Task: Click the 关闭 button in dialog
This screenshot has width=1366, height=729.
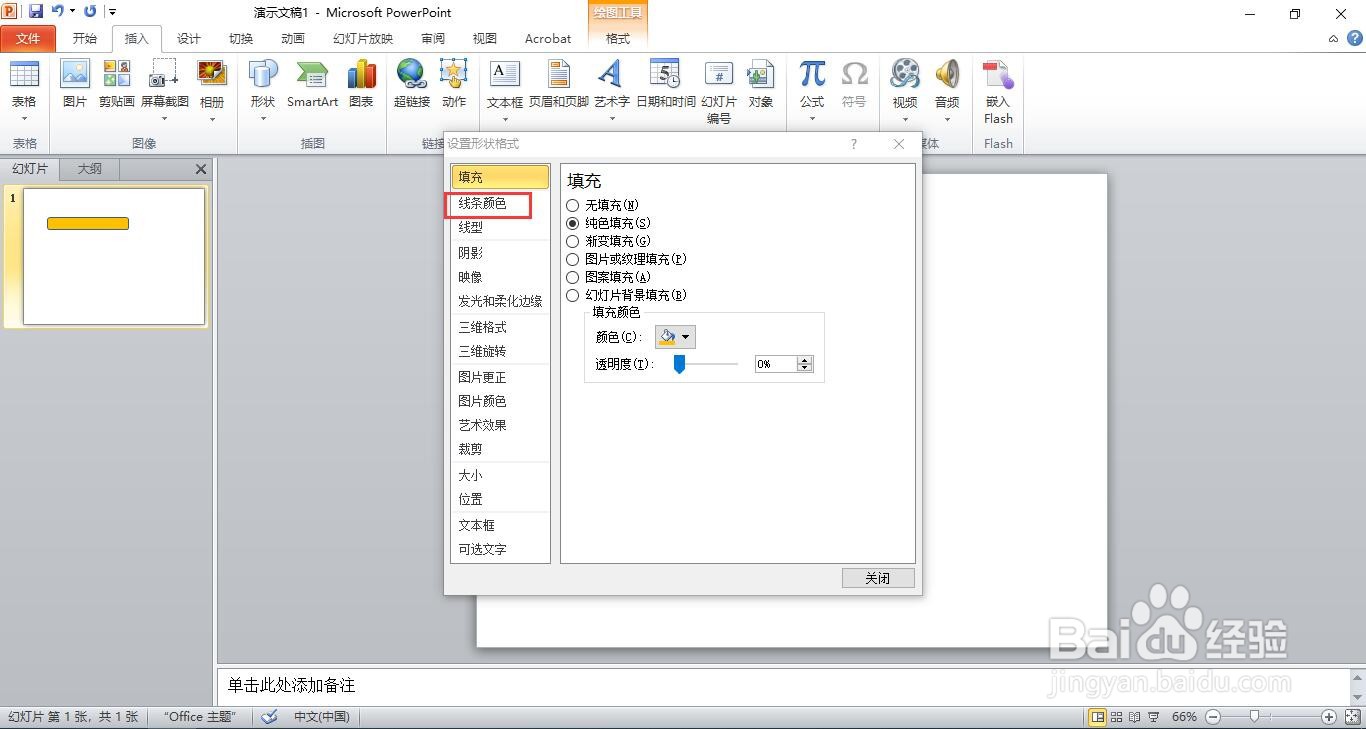Action: (877, 578)
